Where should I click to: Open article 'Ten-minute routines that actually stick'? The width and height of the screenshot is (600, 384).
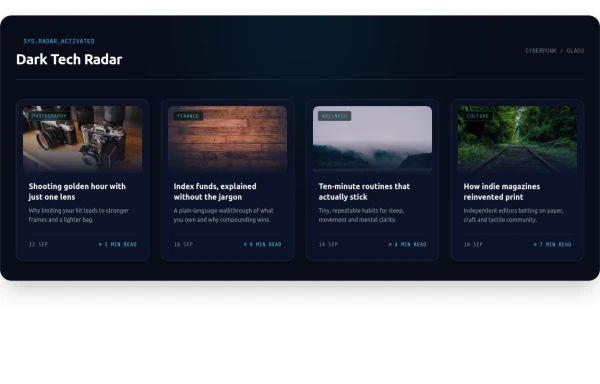(364, 192)
